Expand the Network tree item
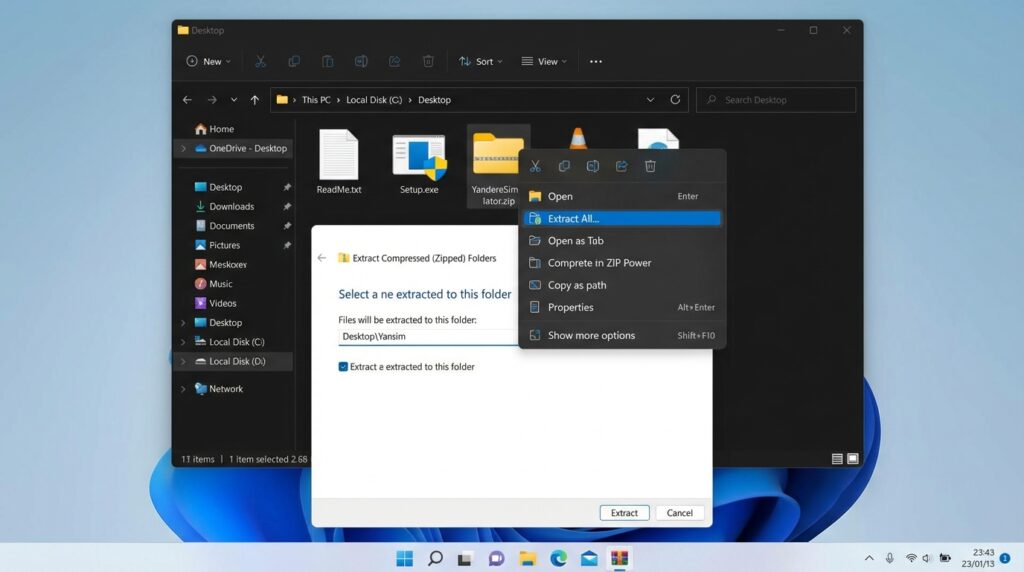The height and width of the screenshot is (572, 1024). coord(183,389)
